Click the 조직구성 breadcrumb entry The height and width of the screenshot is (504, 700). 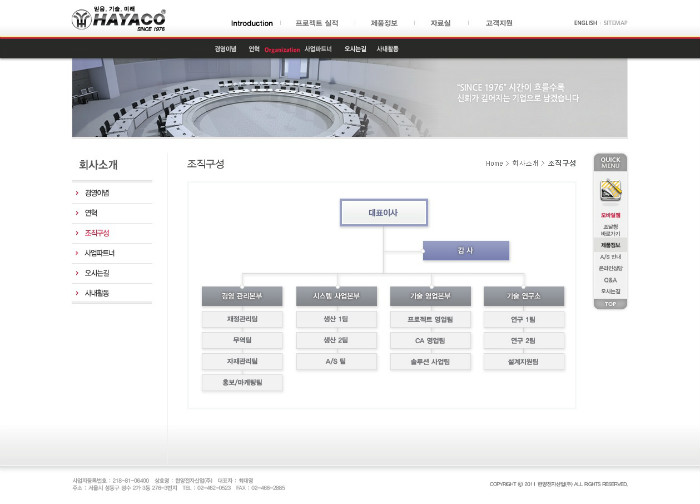click(562, 163)
